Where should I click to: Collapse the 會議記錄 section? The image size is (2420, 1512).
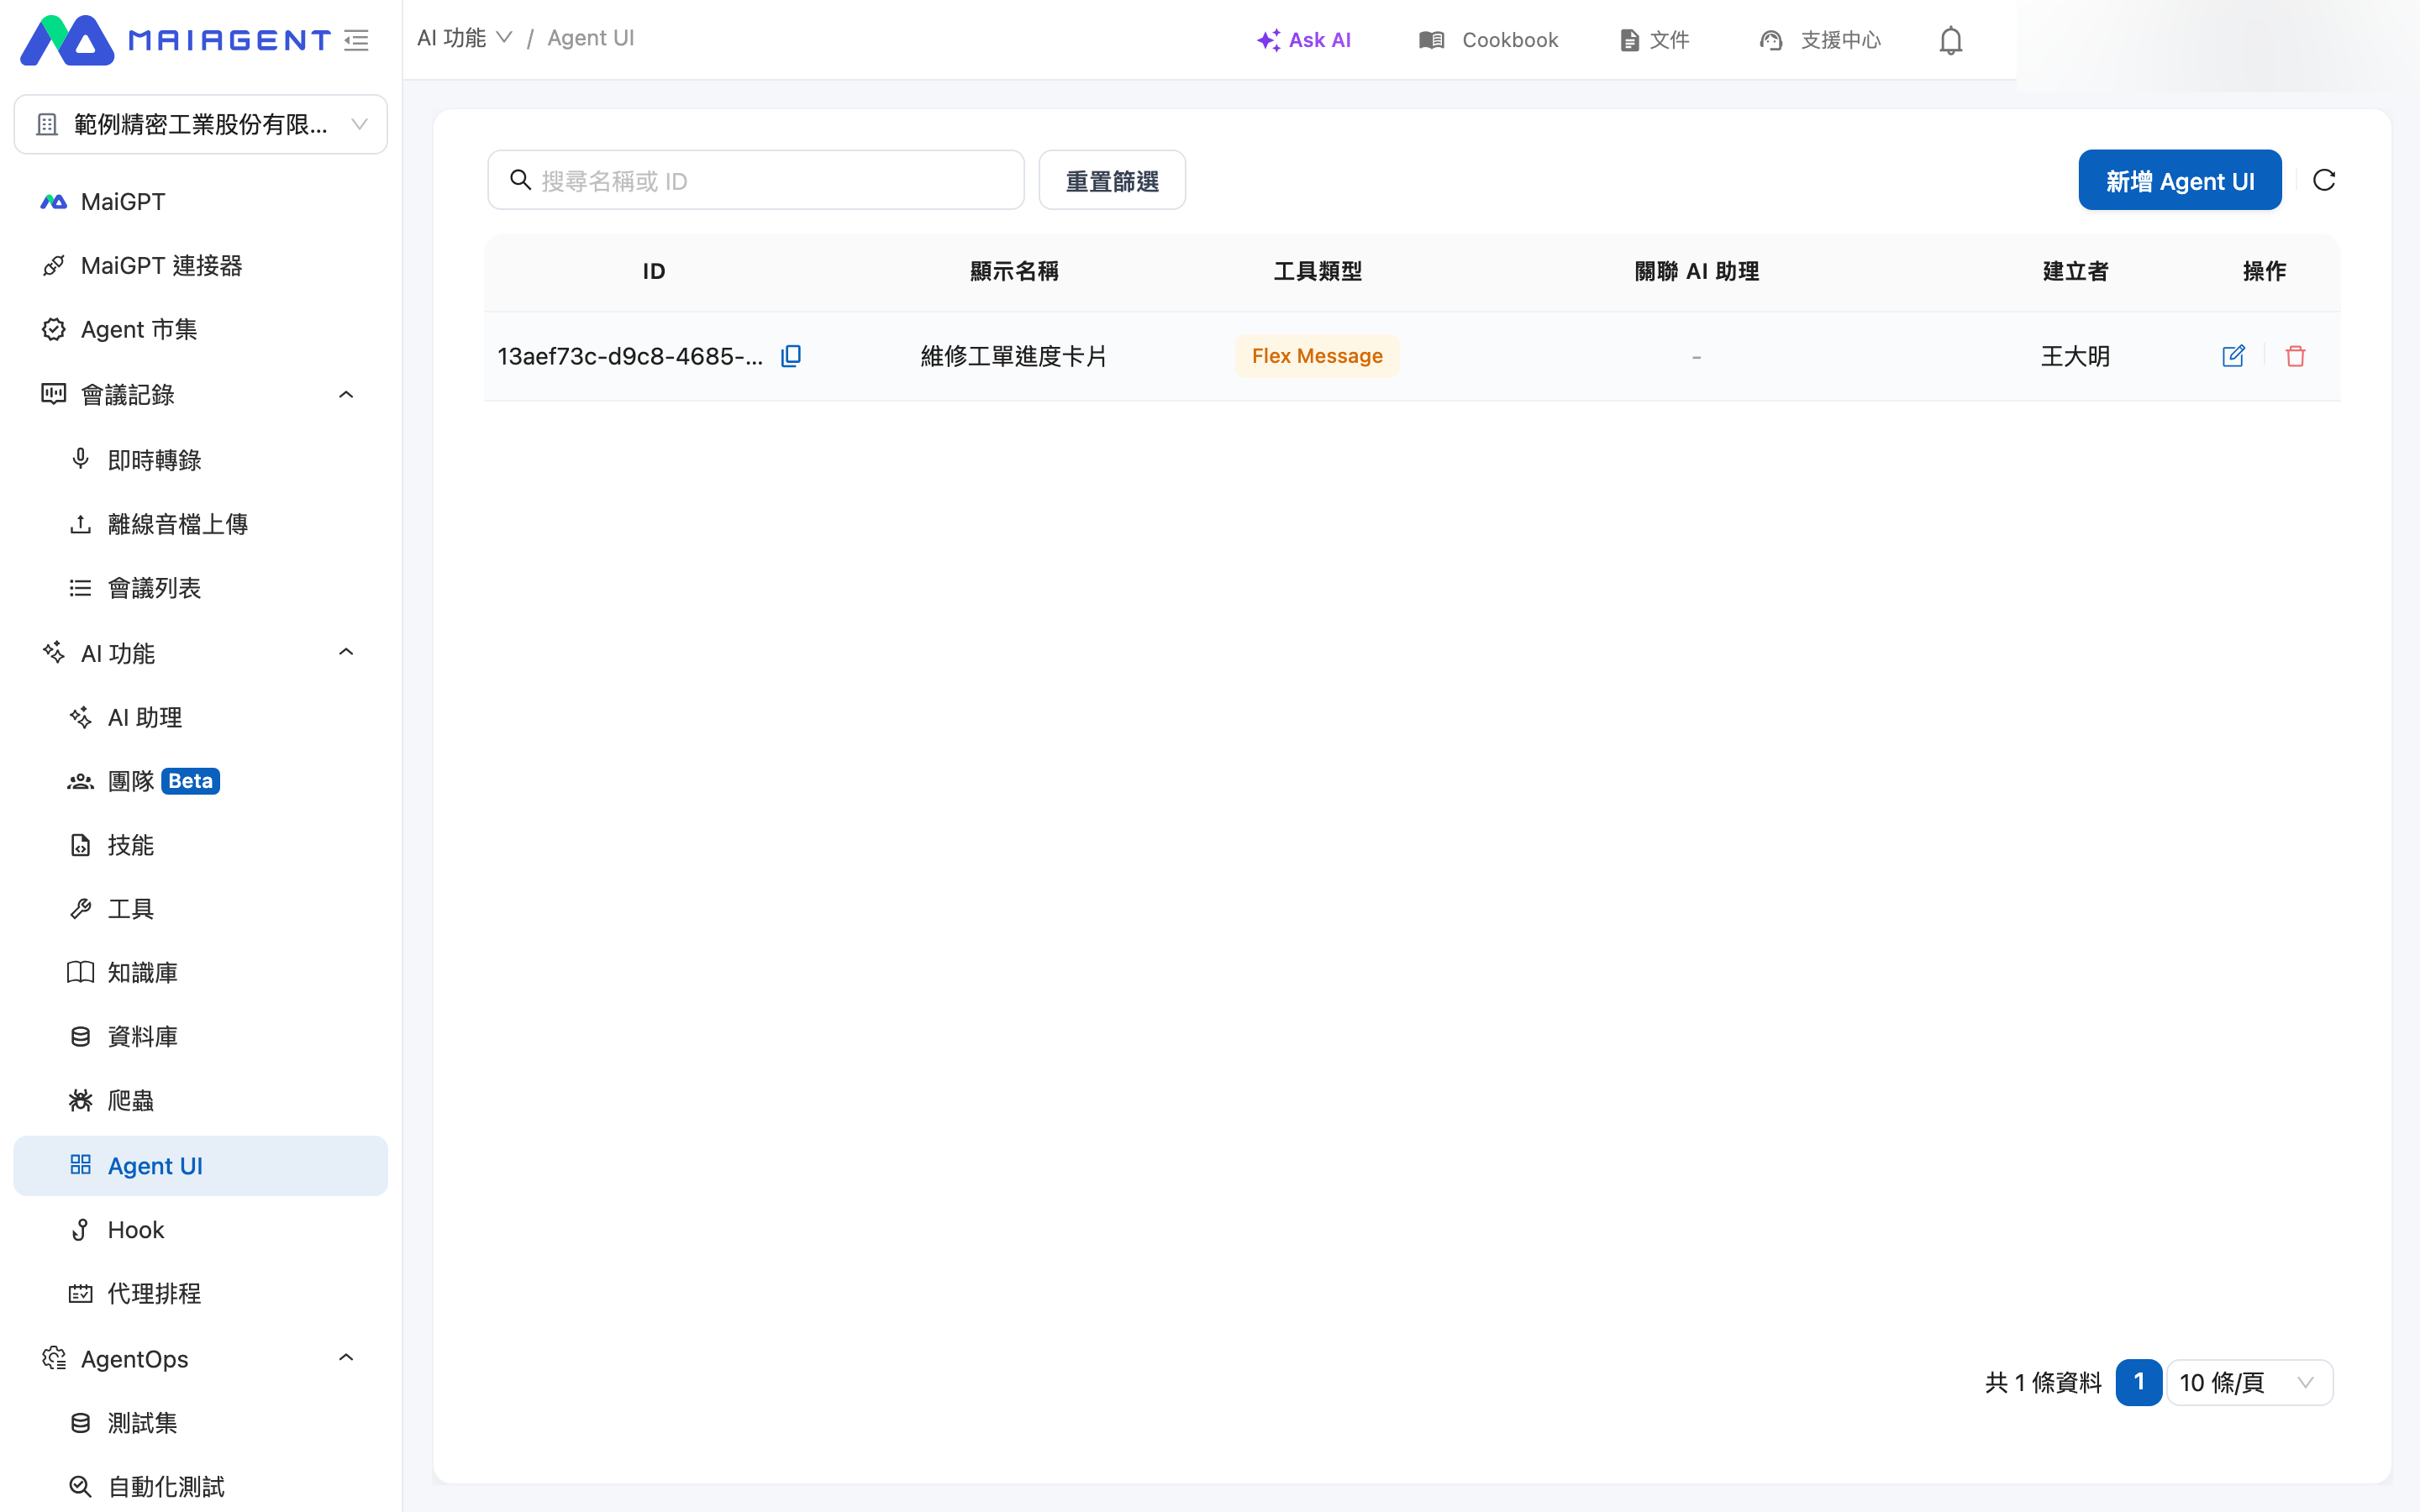click(346, 395)
